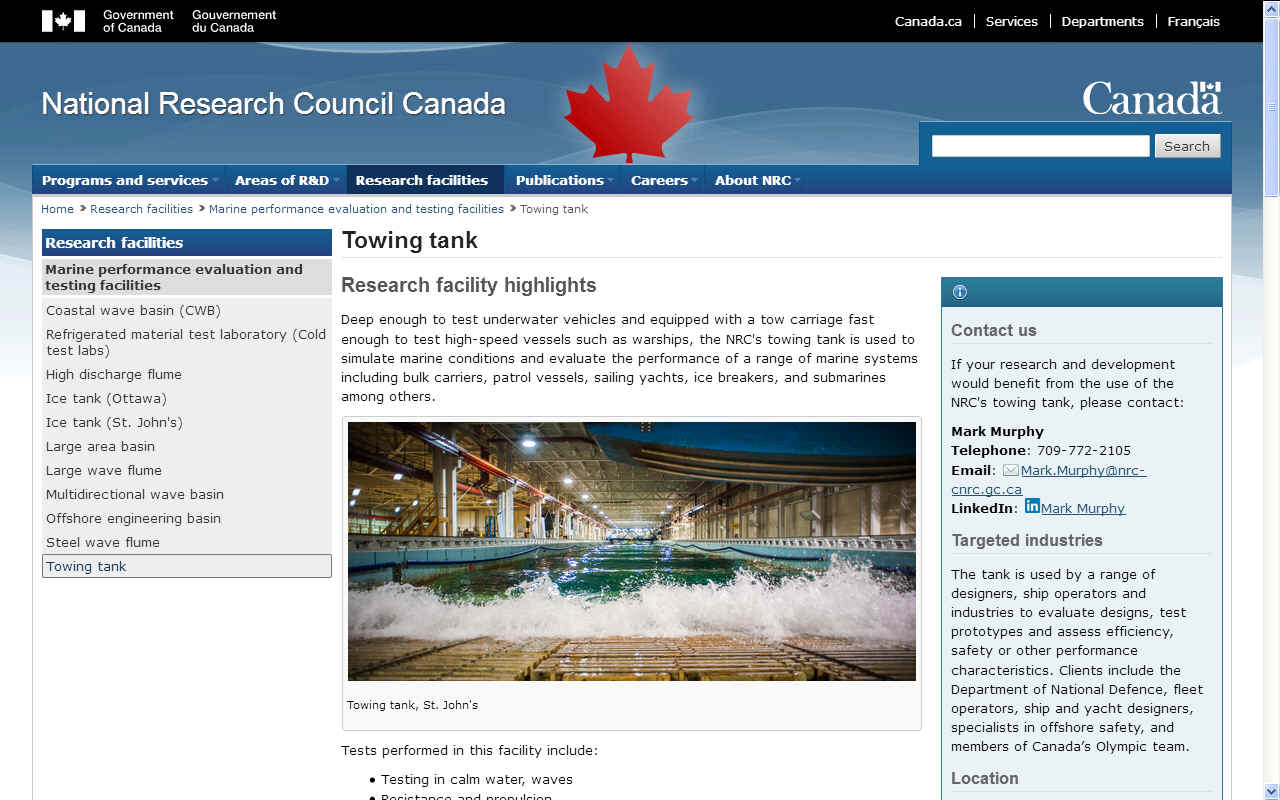Click the Research facility highlights heading
Viewport: 1280px width, 800px height.
click(x=468, y=286)
